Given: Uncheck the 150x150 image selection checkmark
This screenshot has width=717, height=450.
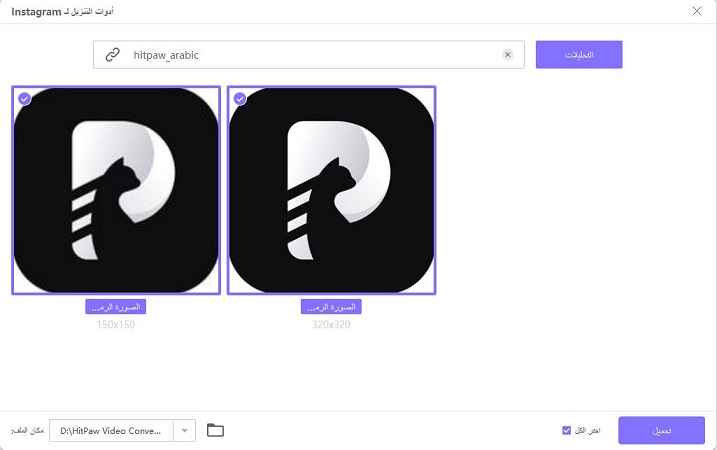Looking at the screenshot, I should pyautogui.click(x=25, y=98).
